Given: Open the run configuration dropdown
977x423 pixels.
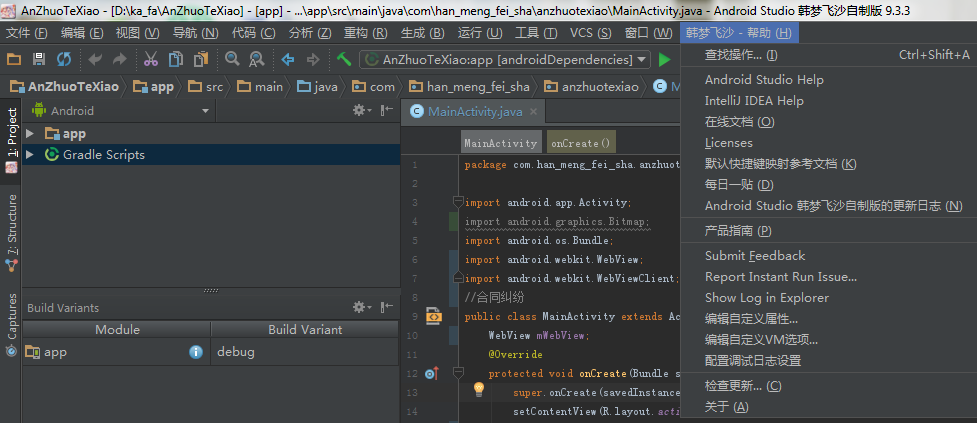Looking at the screenshot, I should click(x=505, y=60).
